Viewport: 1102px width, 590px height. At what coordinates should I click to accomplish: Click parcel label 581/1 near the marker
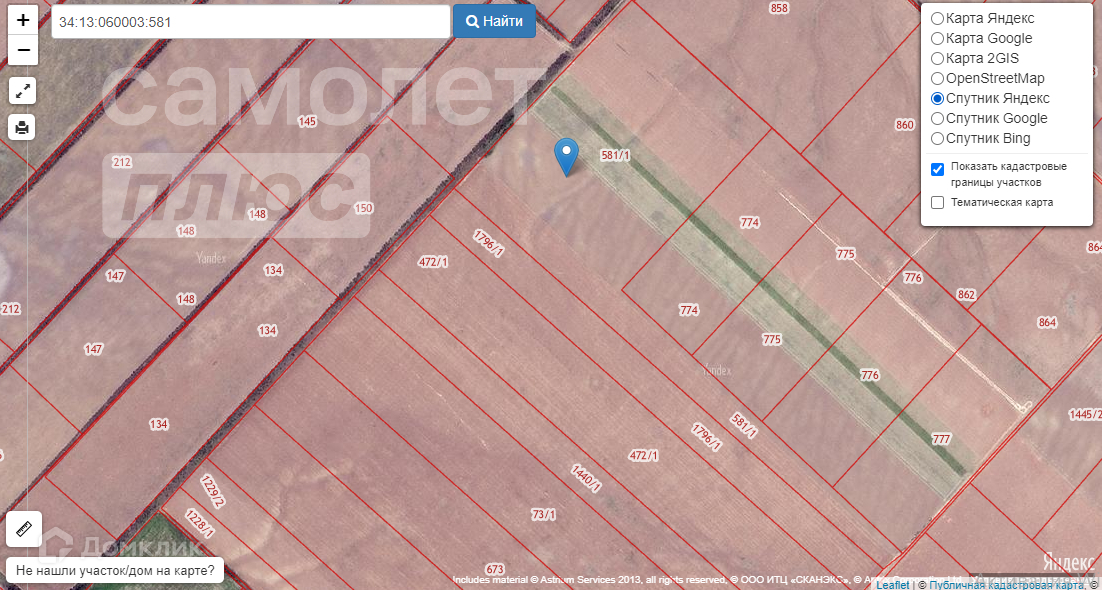click(x=615, y=156)
